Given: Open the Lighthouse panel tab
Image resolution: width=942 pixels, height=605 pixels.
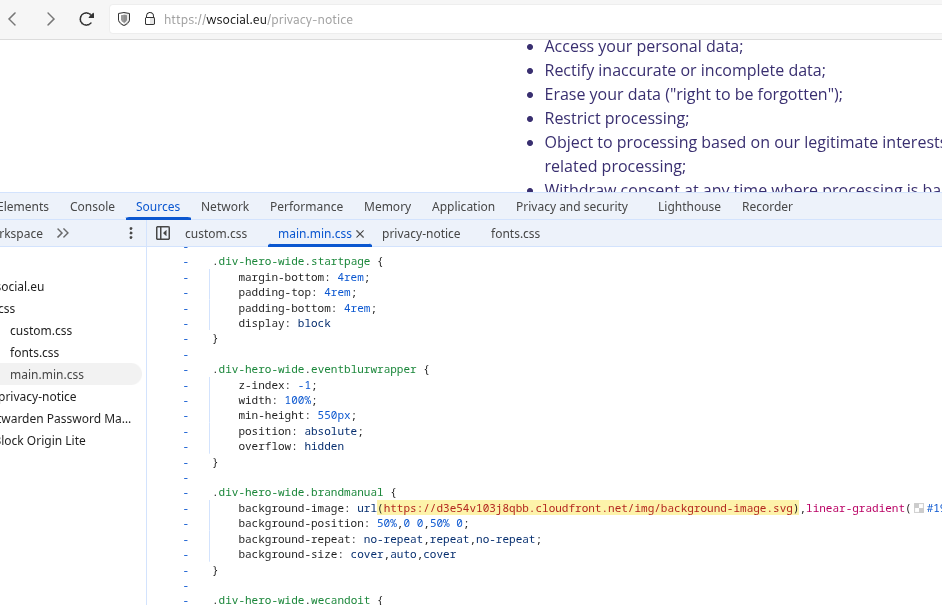Looking at the screenshot, I should coord(689,207).
